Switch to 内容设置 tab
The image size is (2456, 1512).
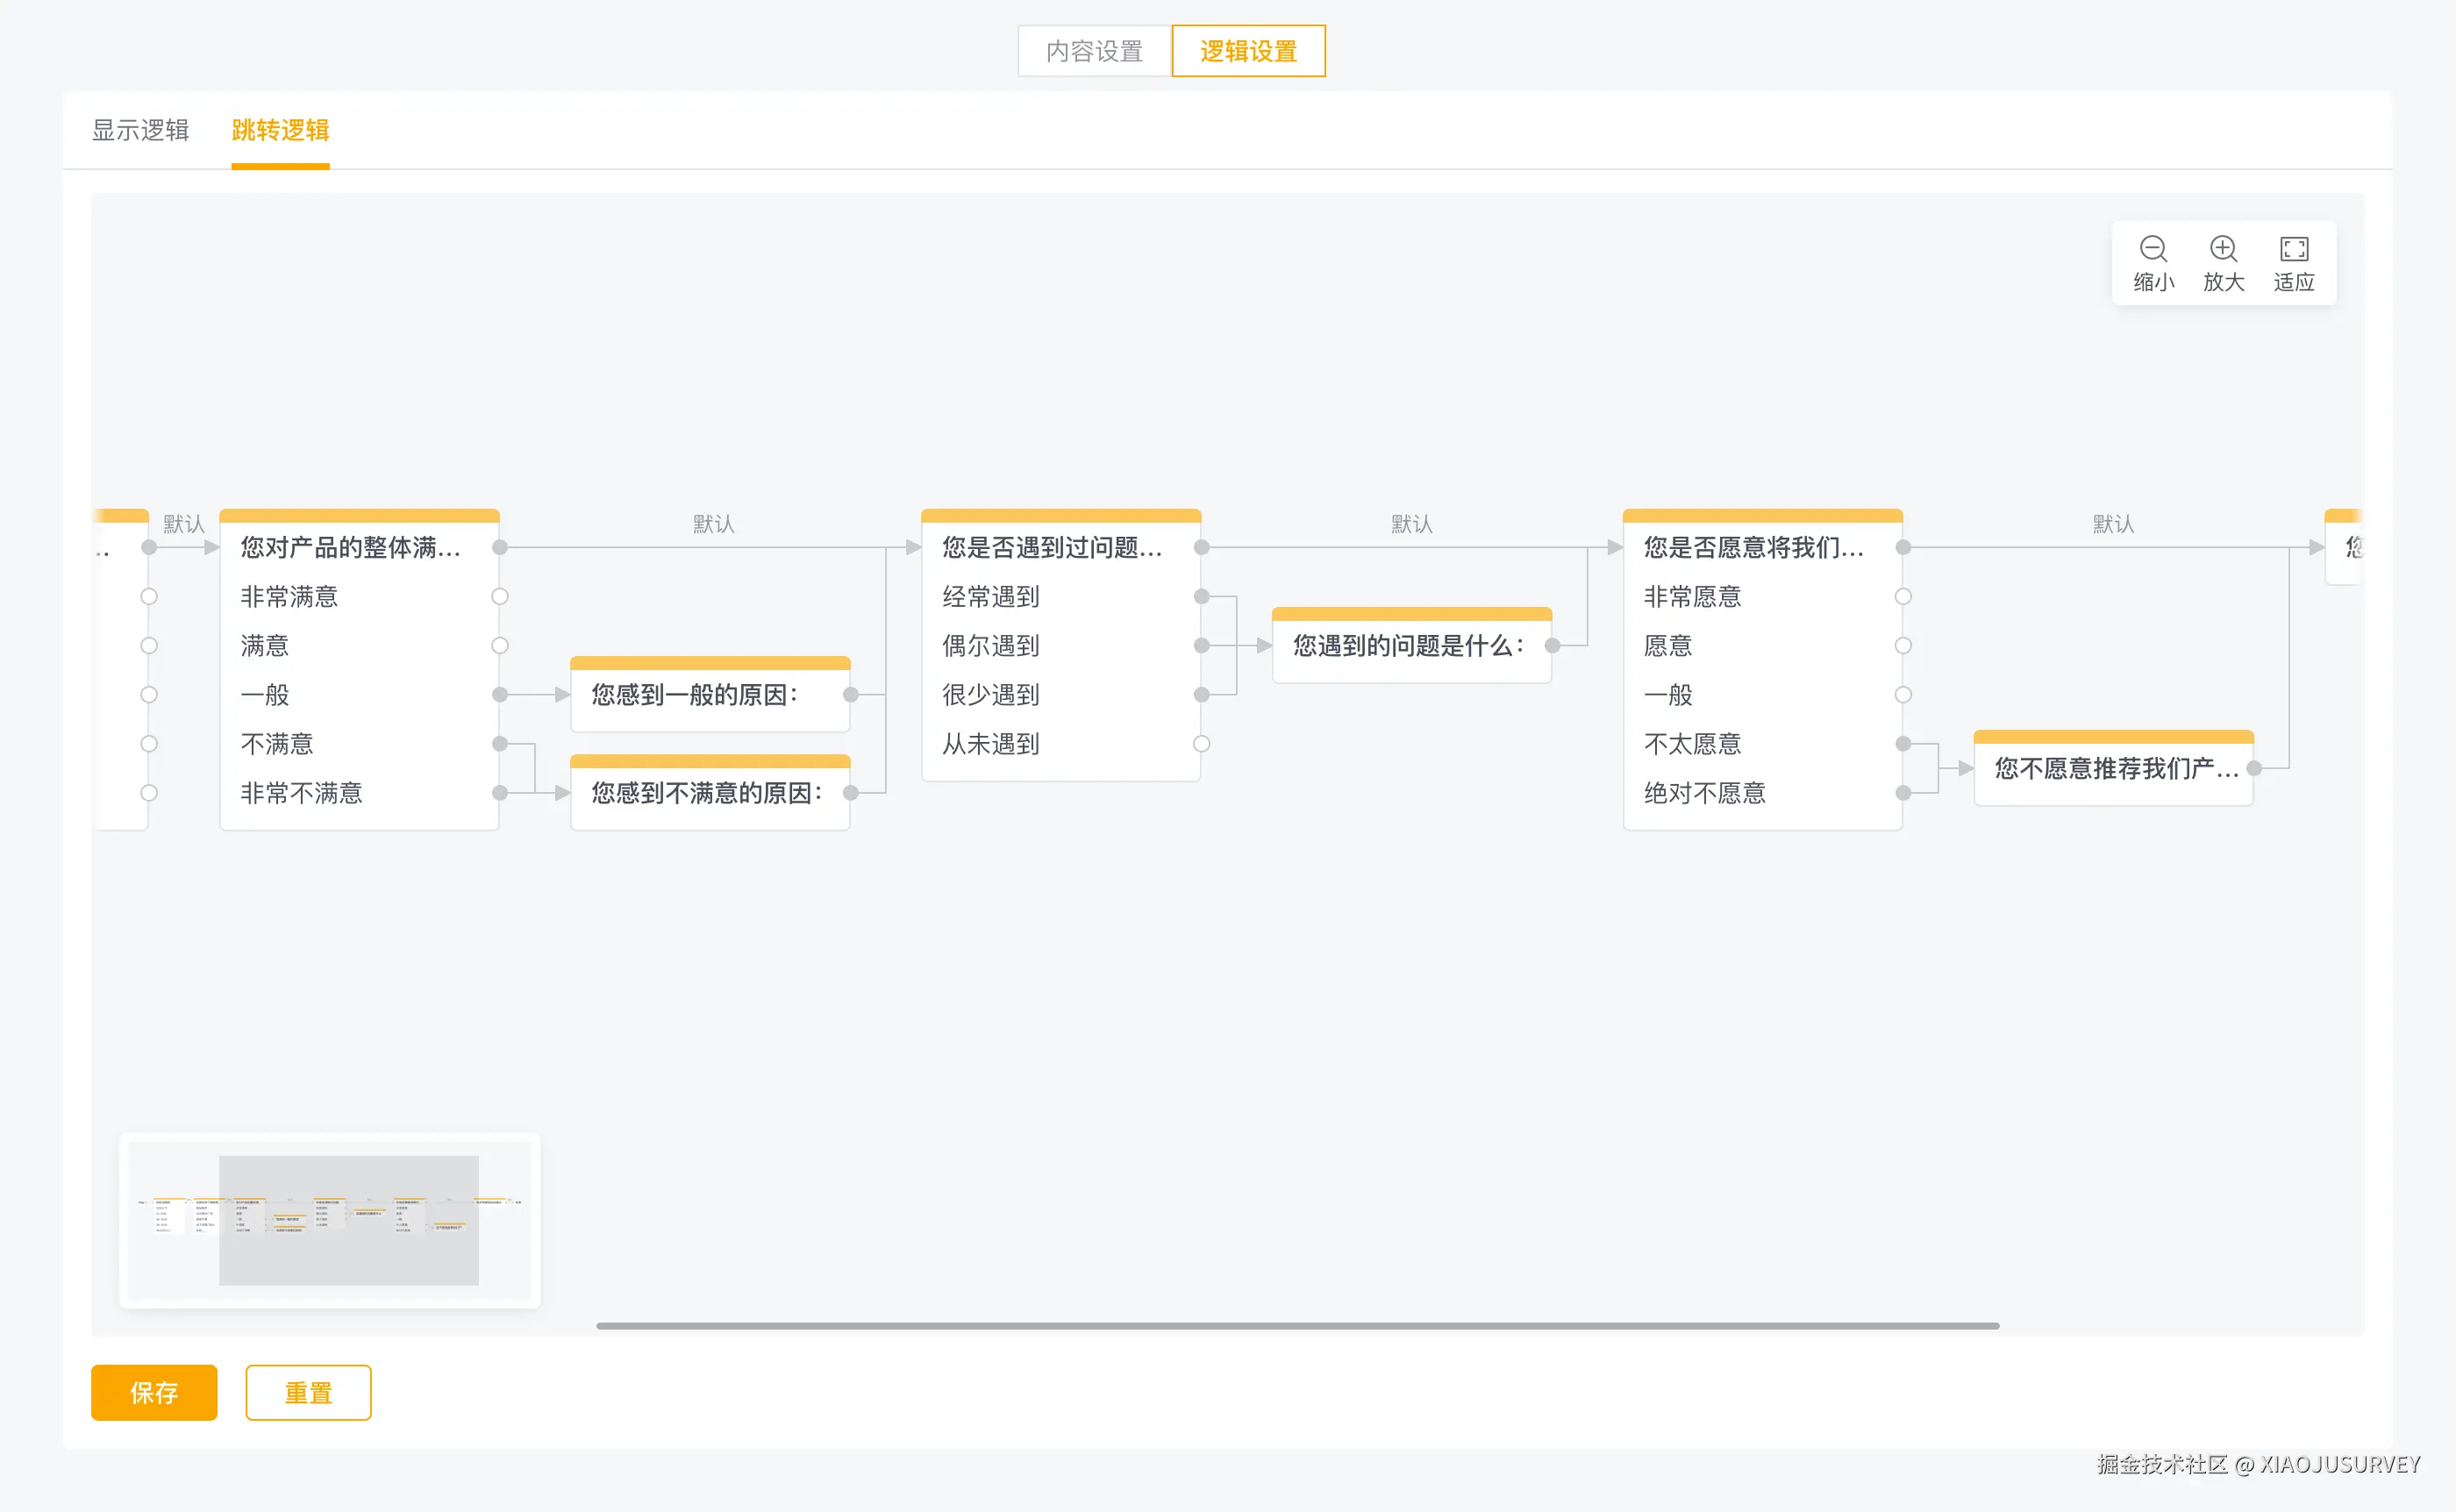pyautogui.click(x=1094, y=51)
